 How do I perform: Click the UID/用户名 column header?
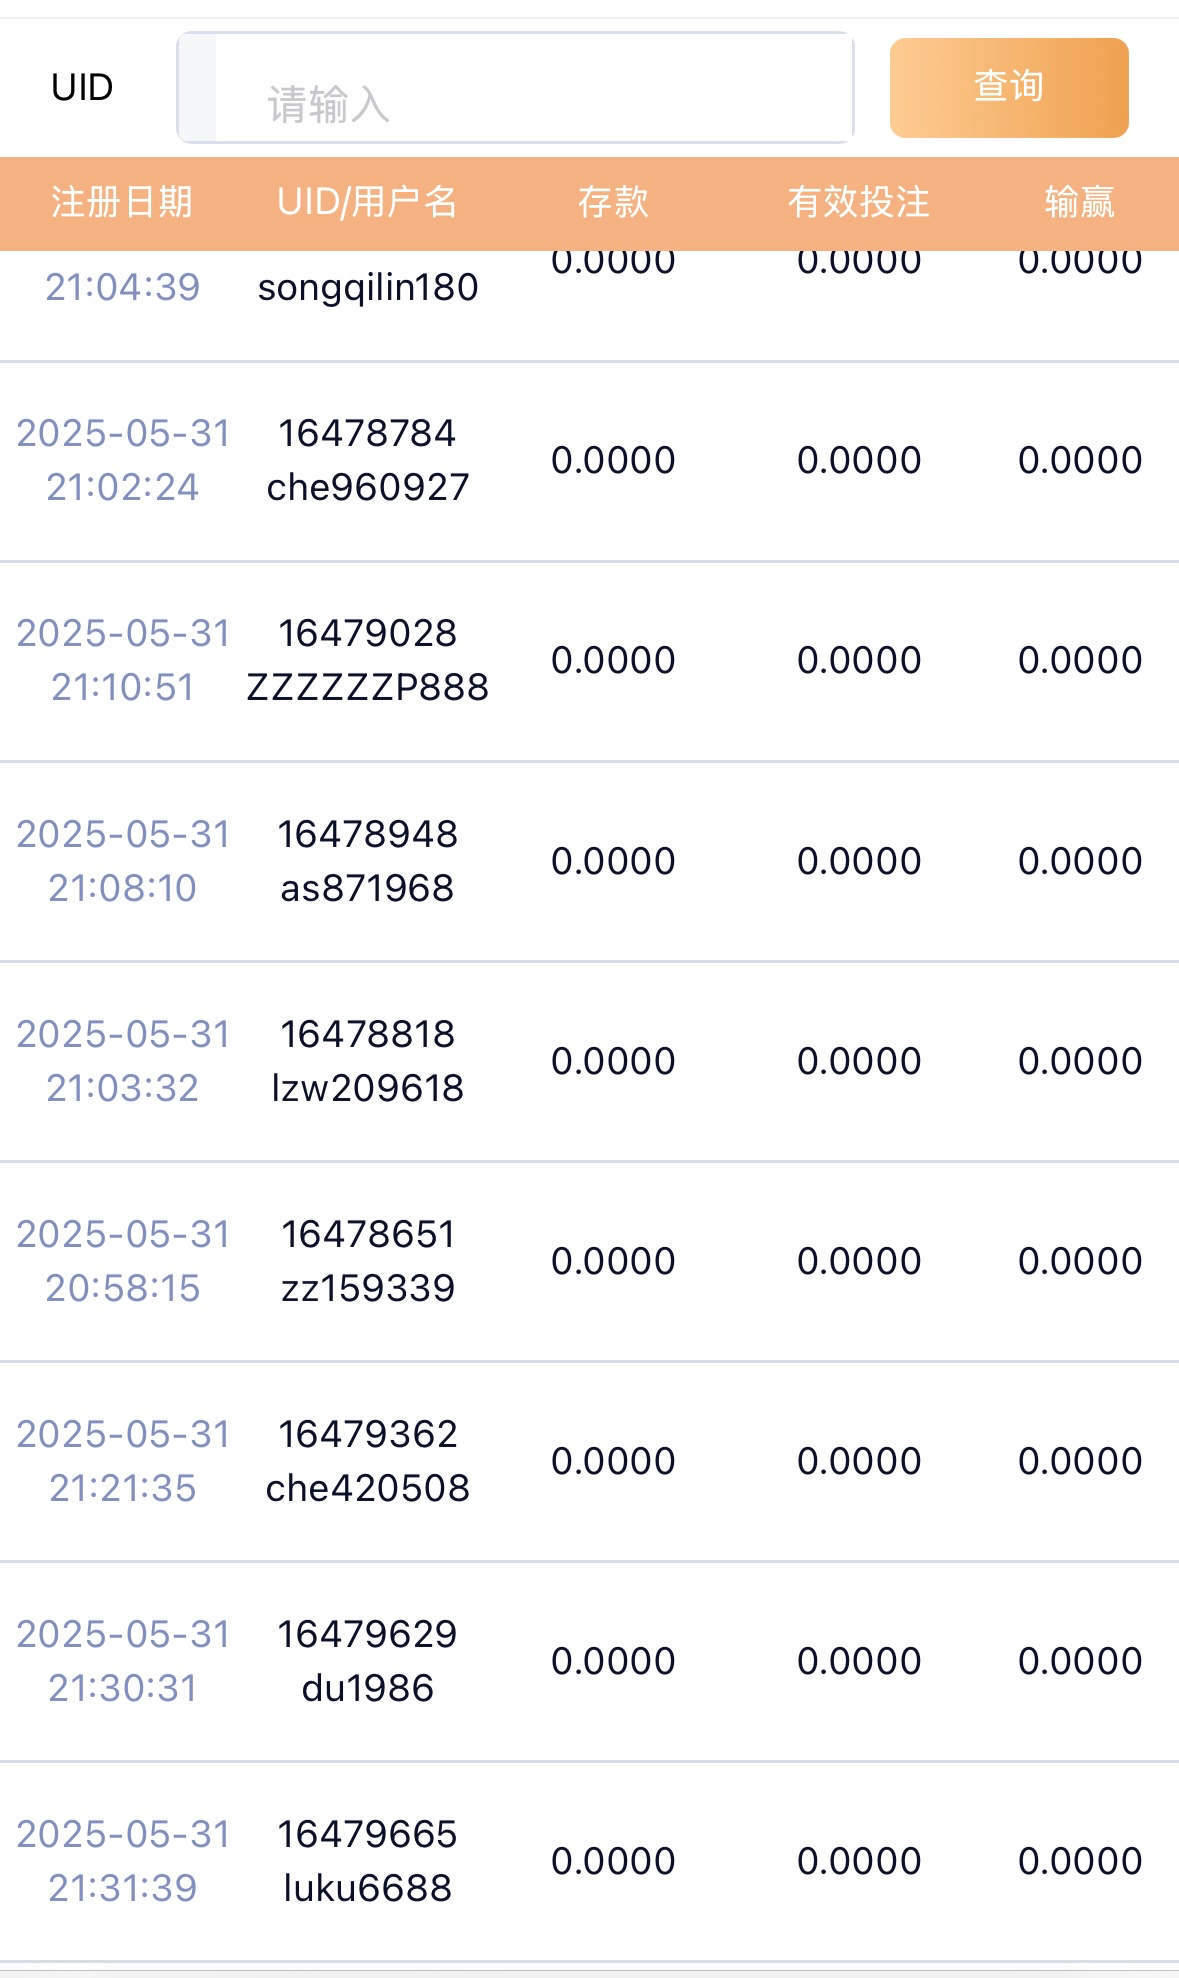[367, 203]
